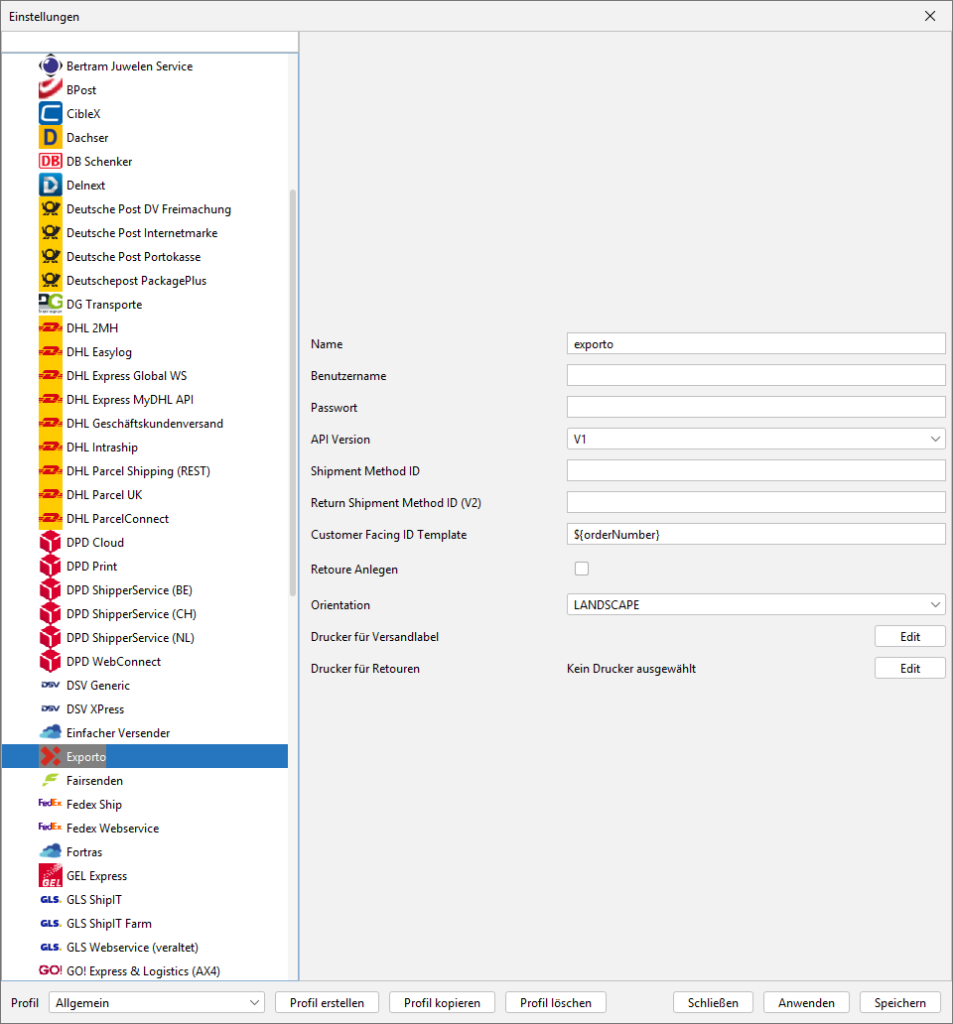This screenshot has height=1024, width=953.
Task: Open the Profil Allgemein dropdown
Action: [x=157, y=1003]
